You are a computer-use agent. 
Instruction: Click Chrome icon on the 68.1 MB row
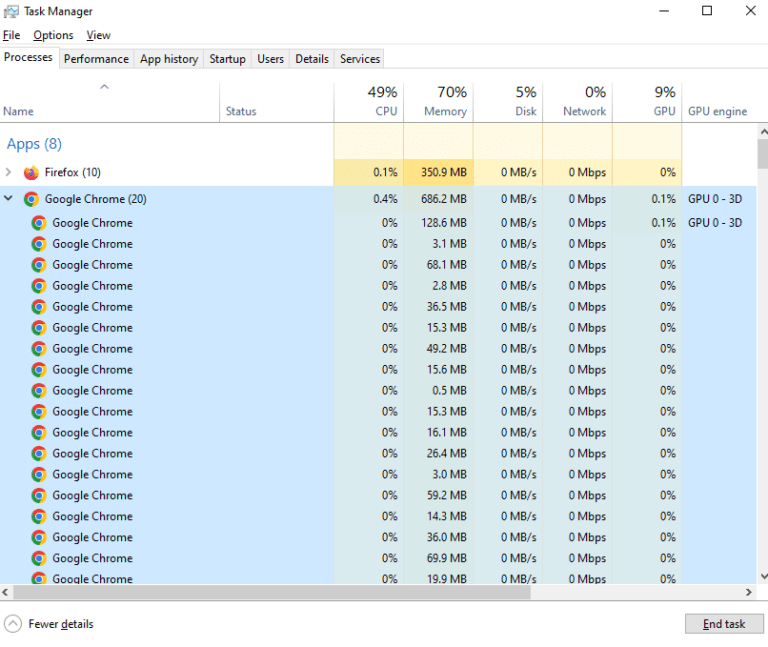(x=39, y=265)
